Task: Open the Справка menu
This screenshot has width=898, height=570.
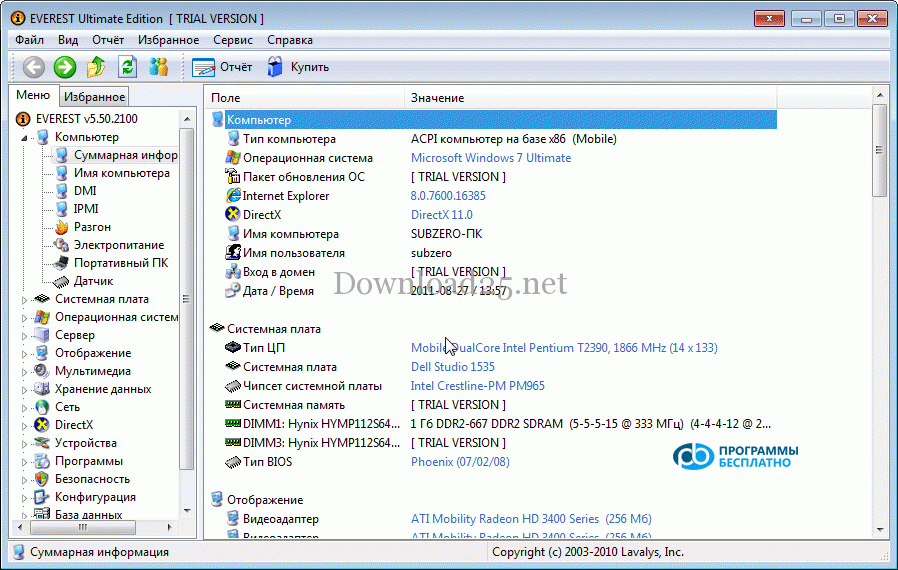Action: click(x=290, y=40)
